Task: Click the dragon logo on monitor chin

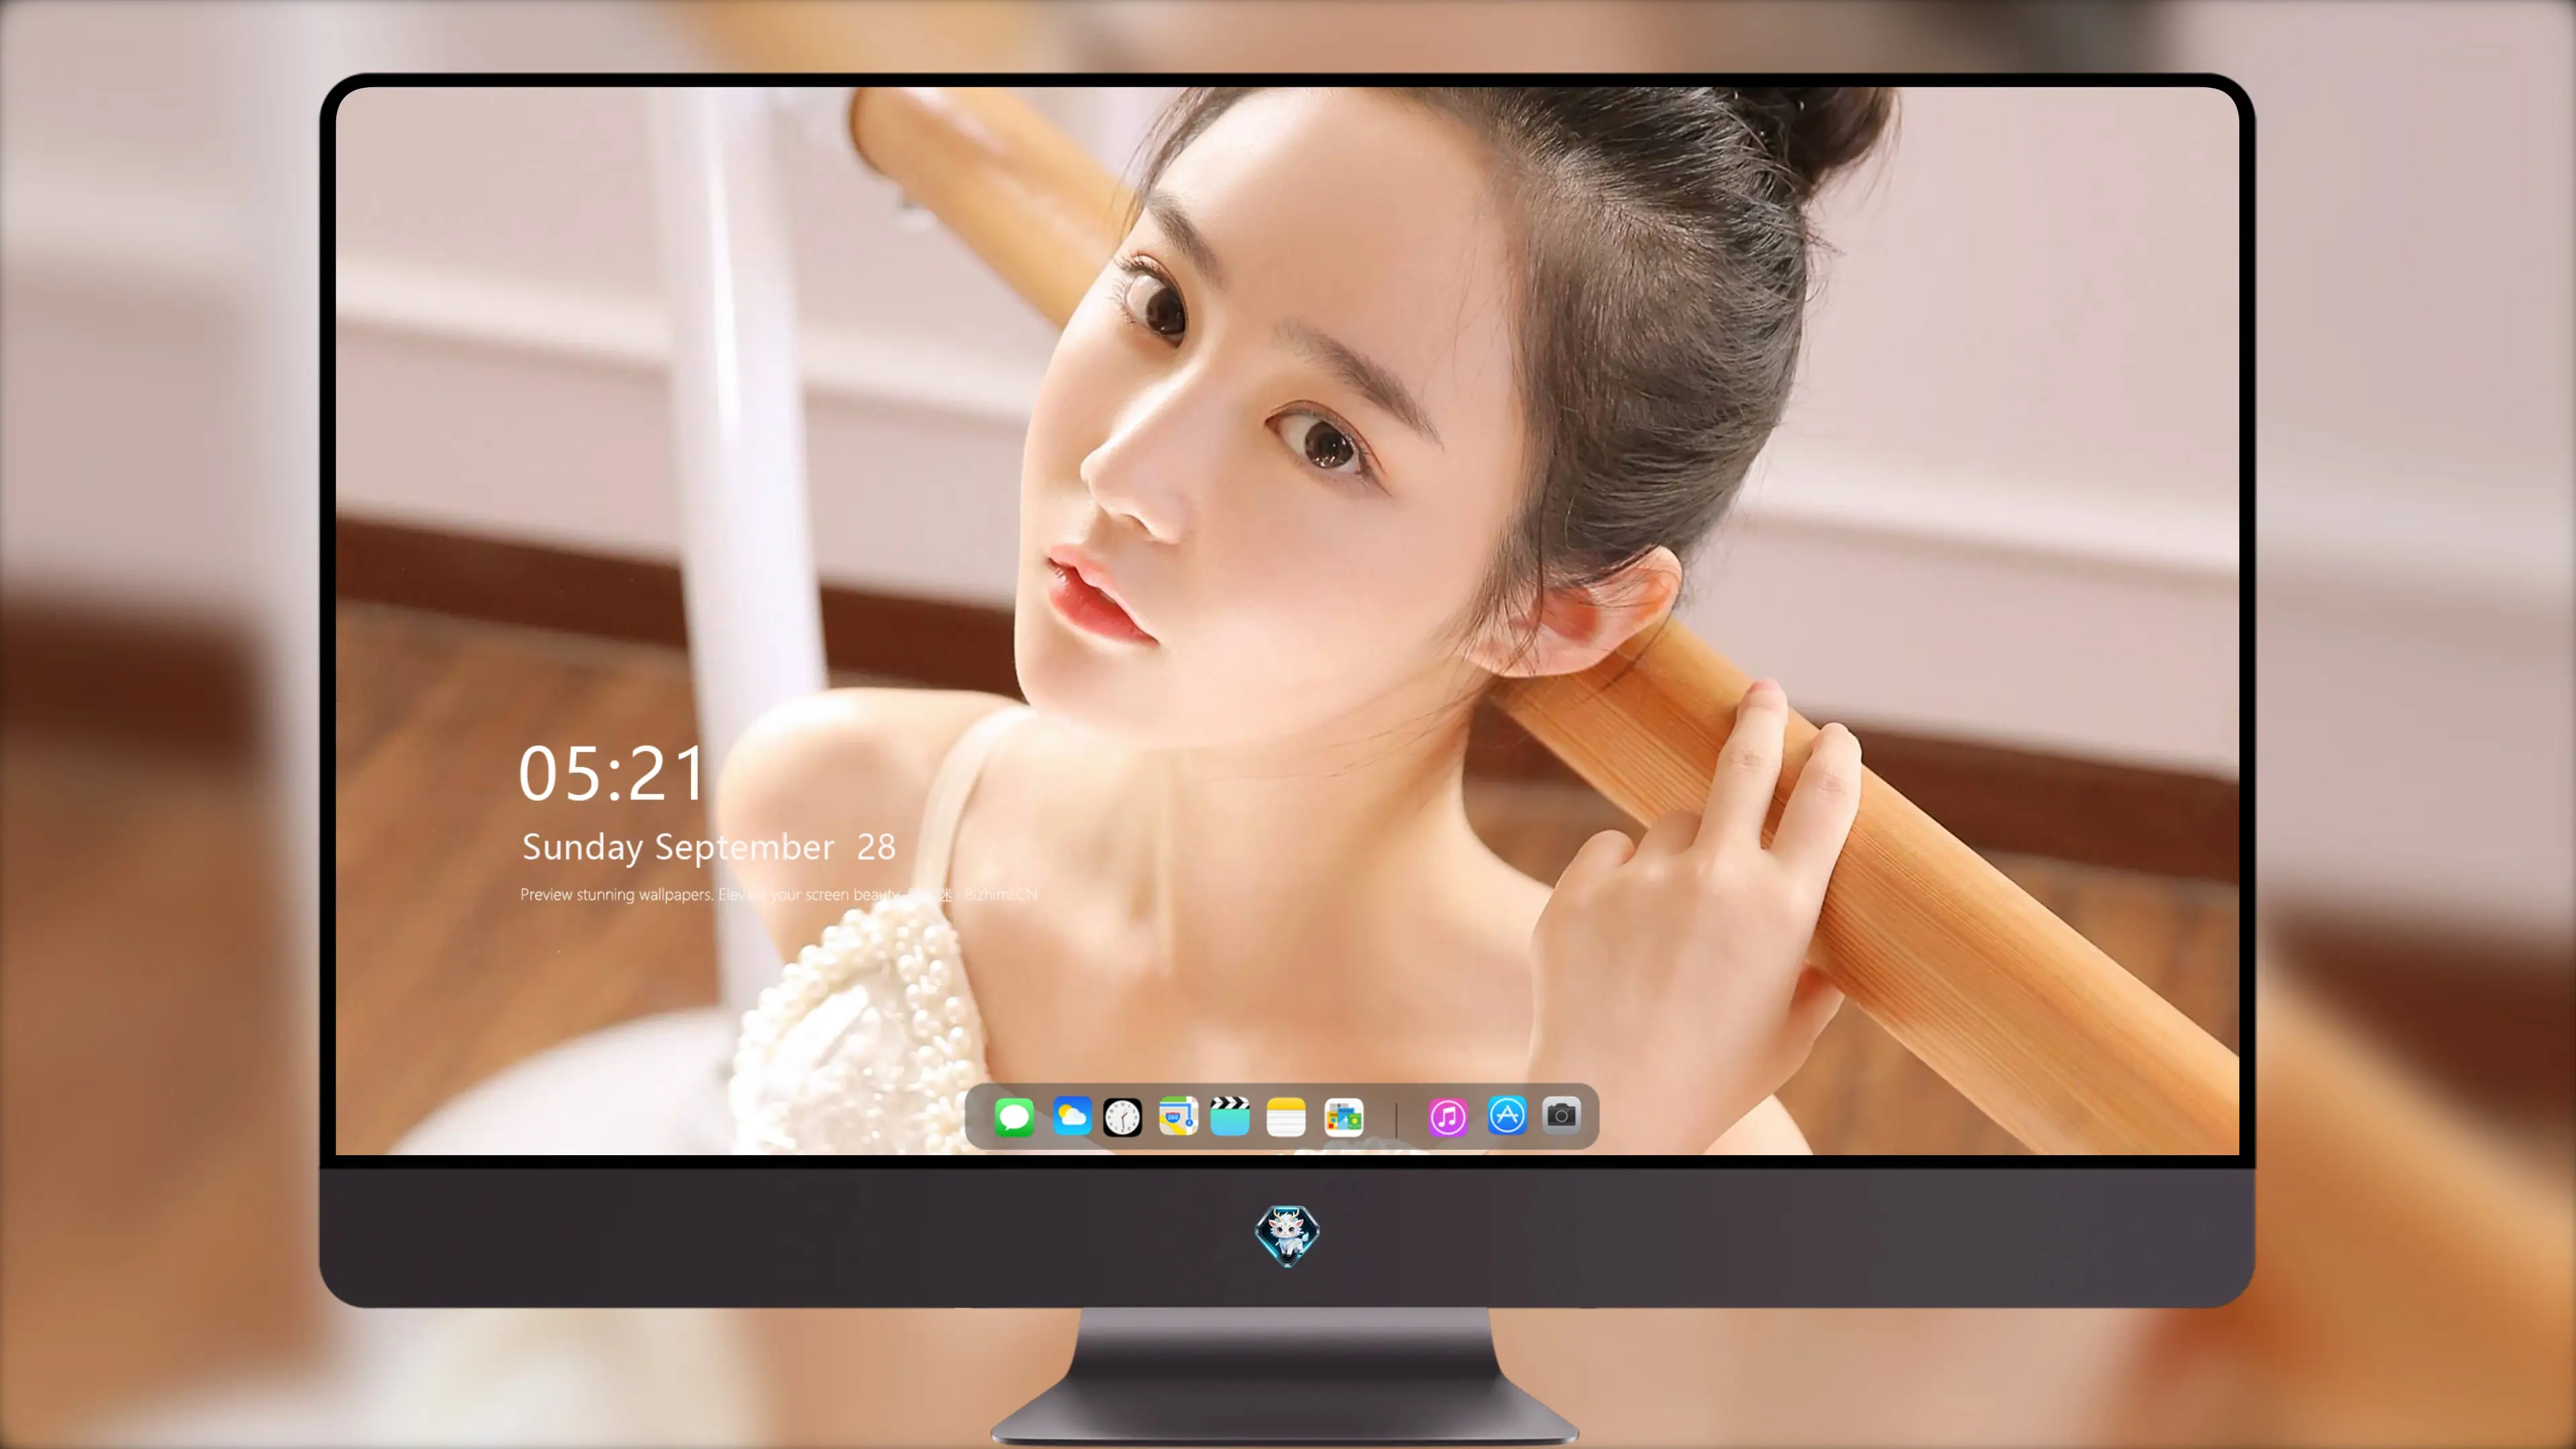Action: click(x=1287, y=1236)
